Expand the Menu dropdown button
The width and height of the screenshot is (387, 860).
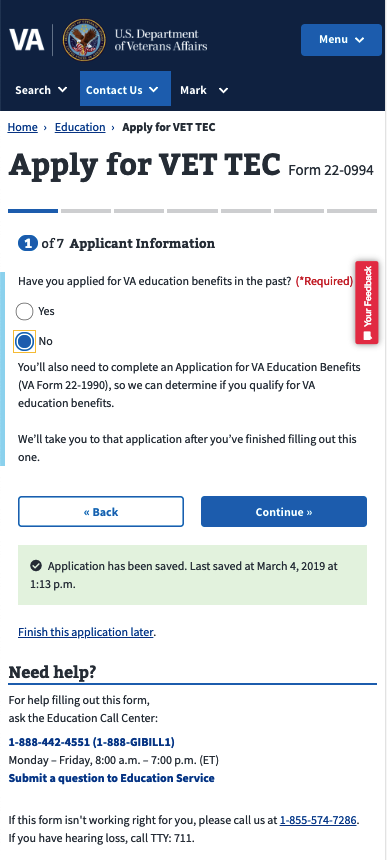[342, 39]
